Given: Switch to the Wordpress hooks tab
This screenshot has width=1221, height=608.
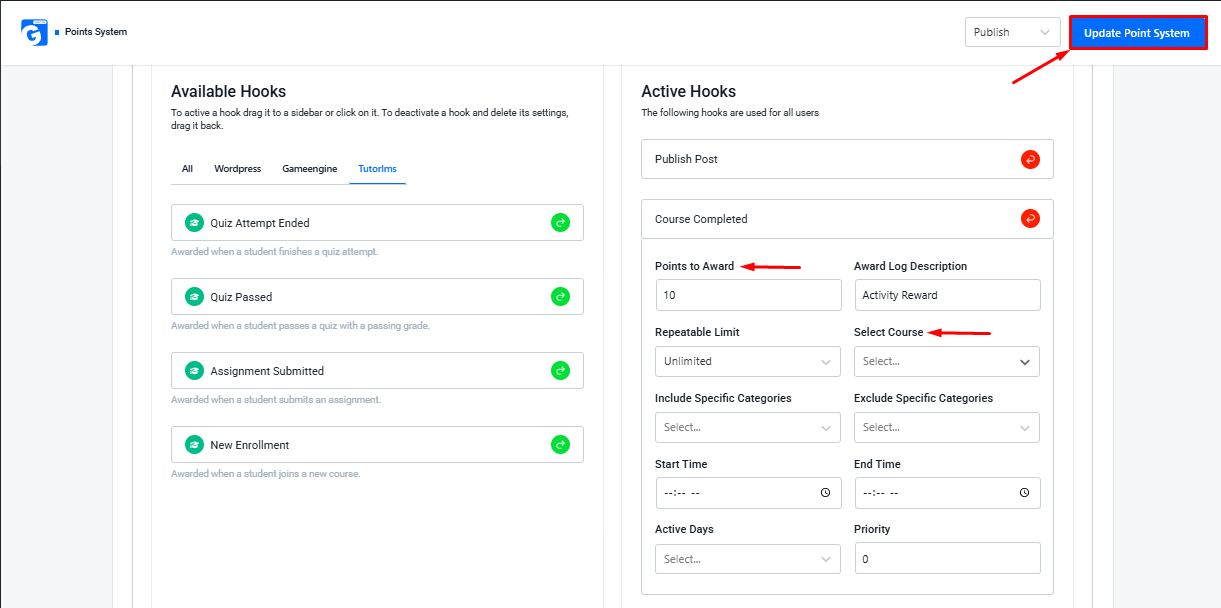Looking at the screenshot, I should [x=237, y=169].
